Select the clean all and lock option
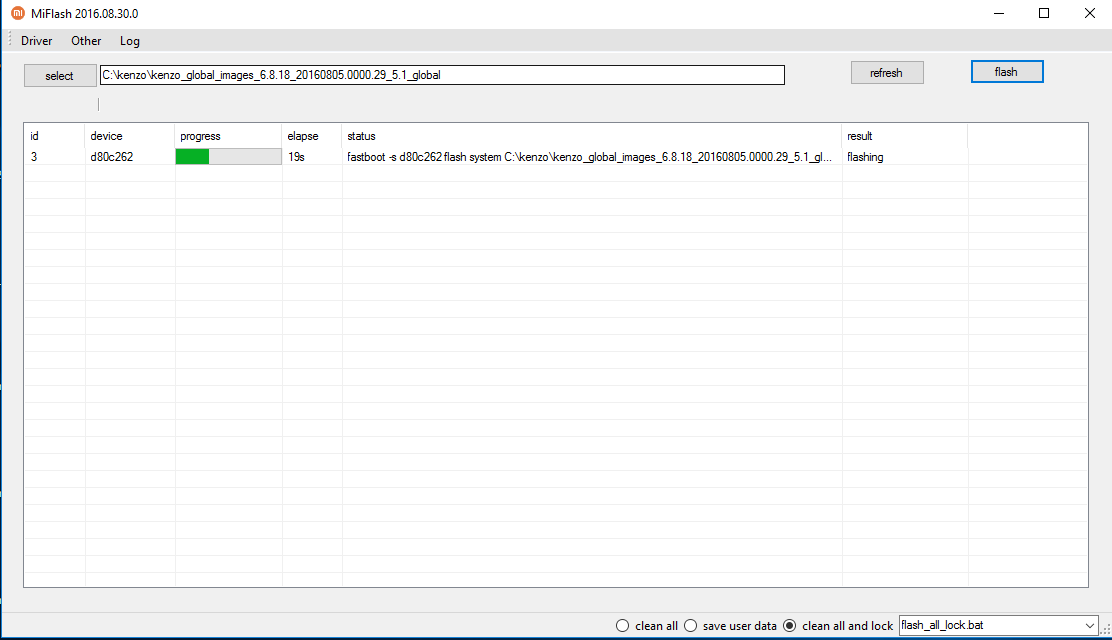 click(838, 626)
